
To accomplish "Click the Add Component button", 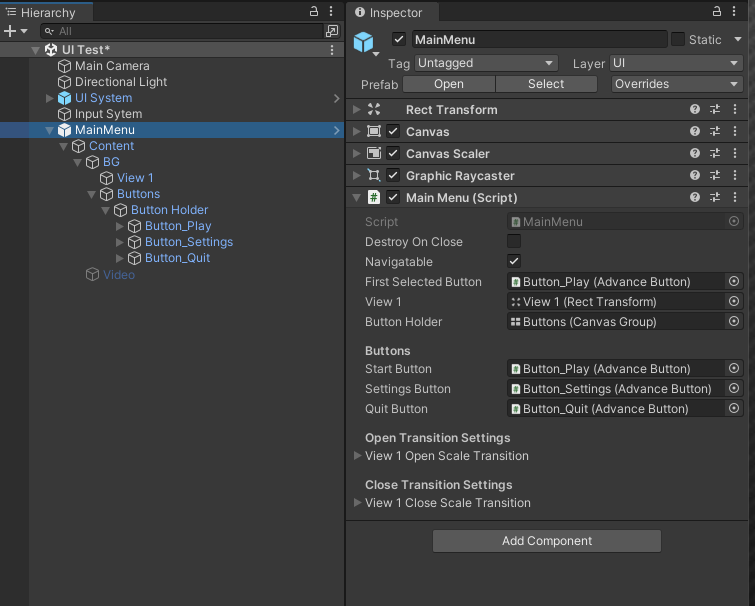I will pyautogui.click(x=547, y=541).
